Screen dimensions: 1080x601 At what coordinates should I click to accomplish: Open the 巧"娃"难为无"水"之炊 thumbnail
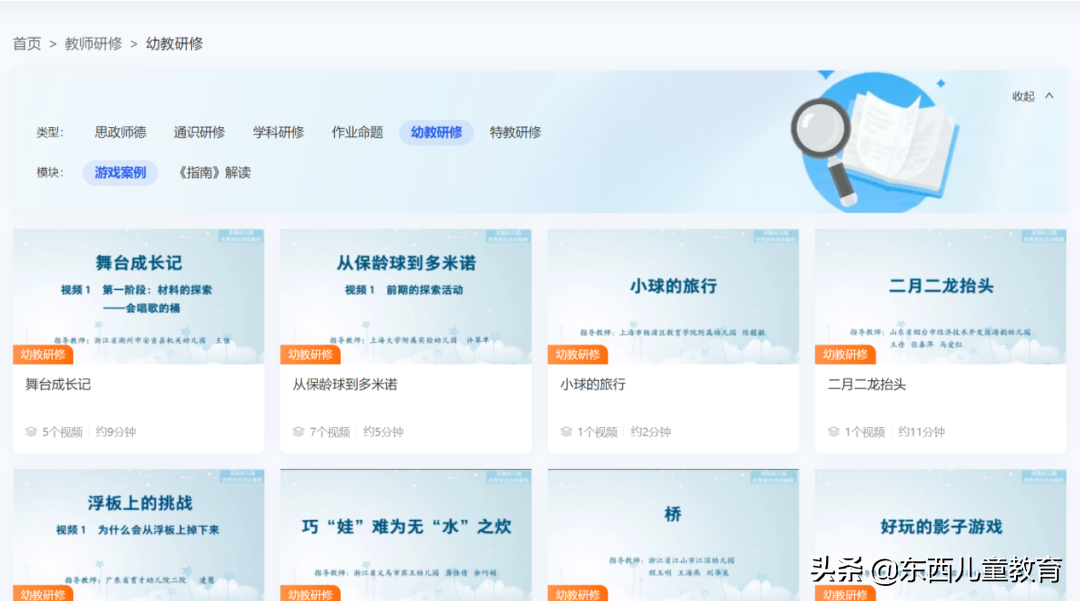(405, 525)
